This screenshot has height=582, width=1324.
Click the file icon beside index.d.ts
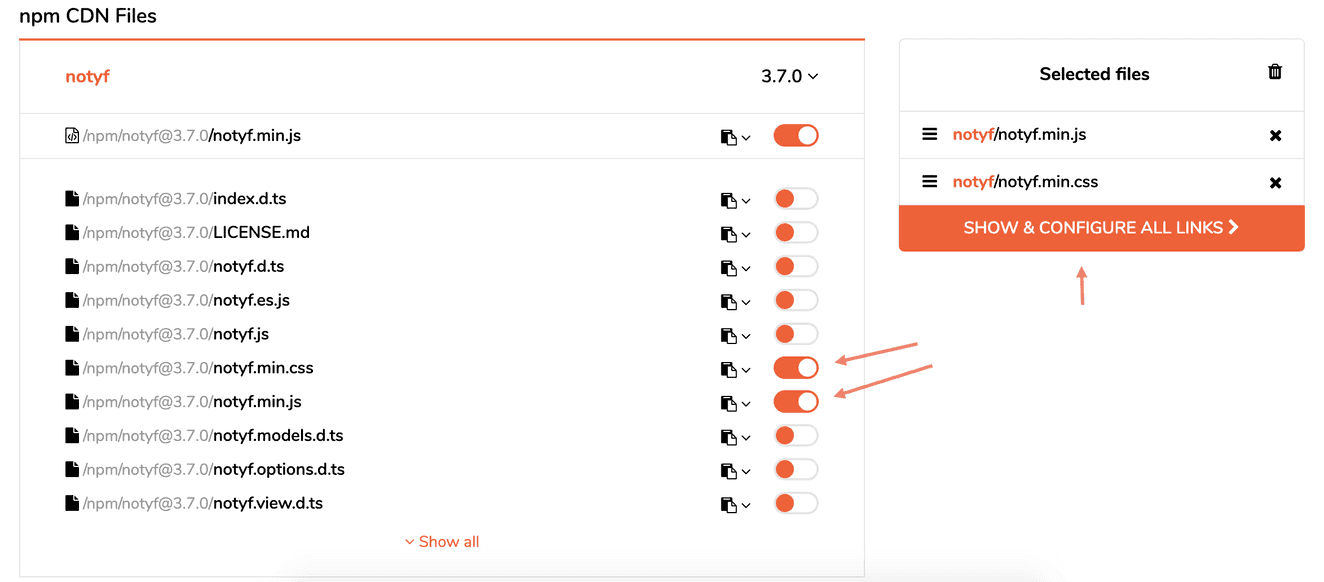[71, 198]
